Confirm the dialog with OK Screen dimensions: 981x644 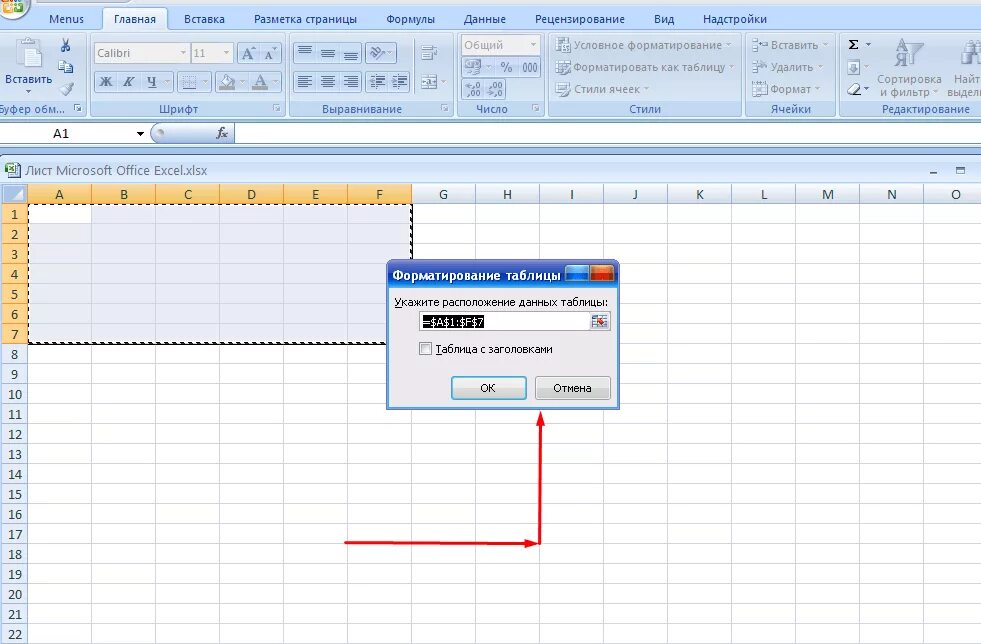tap(489, 388)
